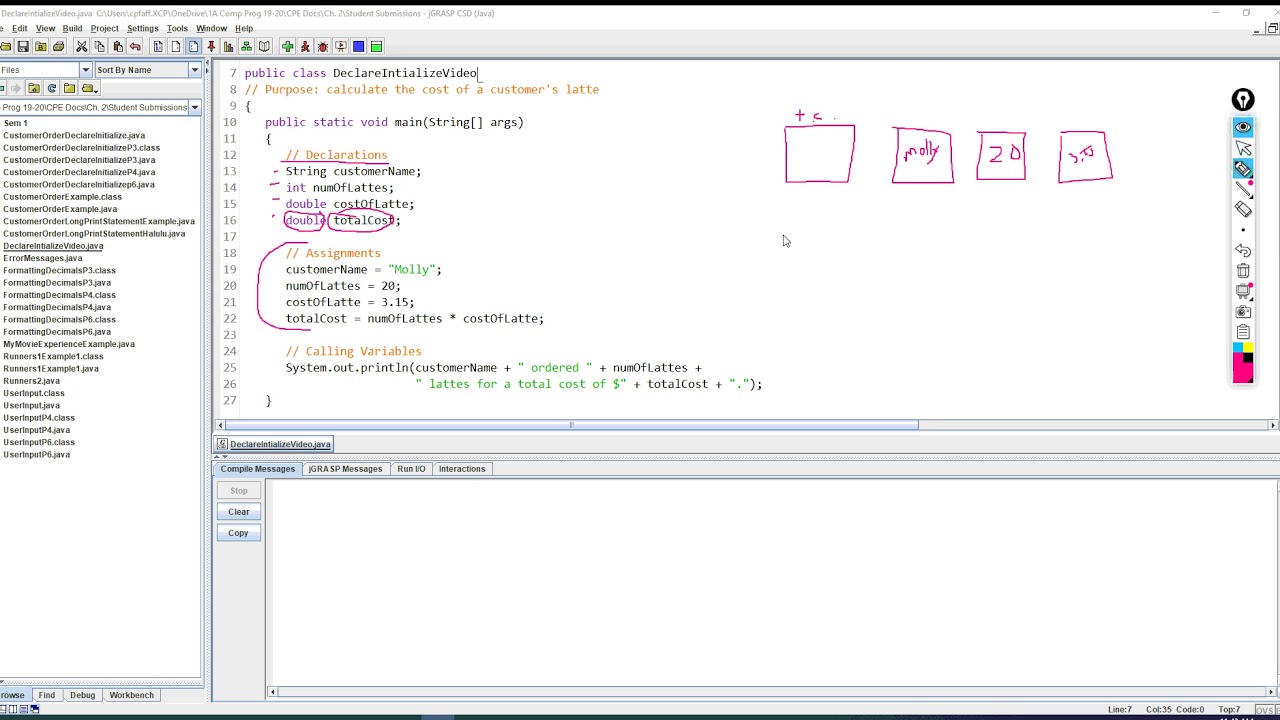
Task: Click the Remove CSD toolbar icon
Action: tap(175, 47)
